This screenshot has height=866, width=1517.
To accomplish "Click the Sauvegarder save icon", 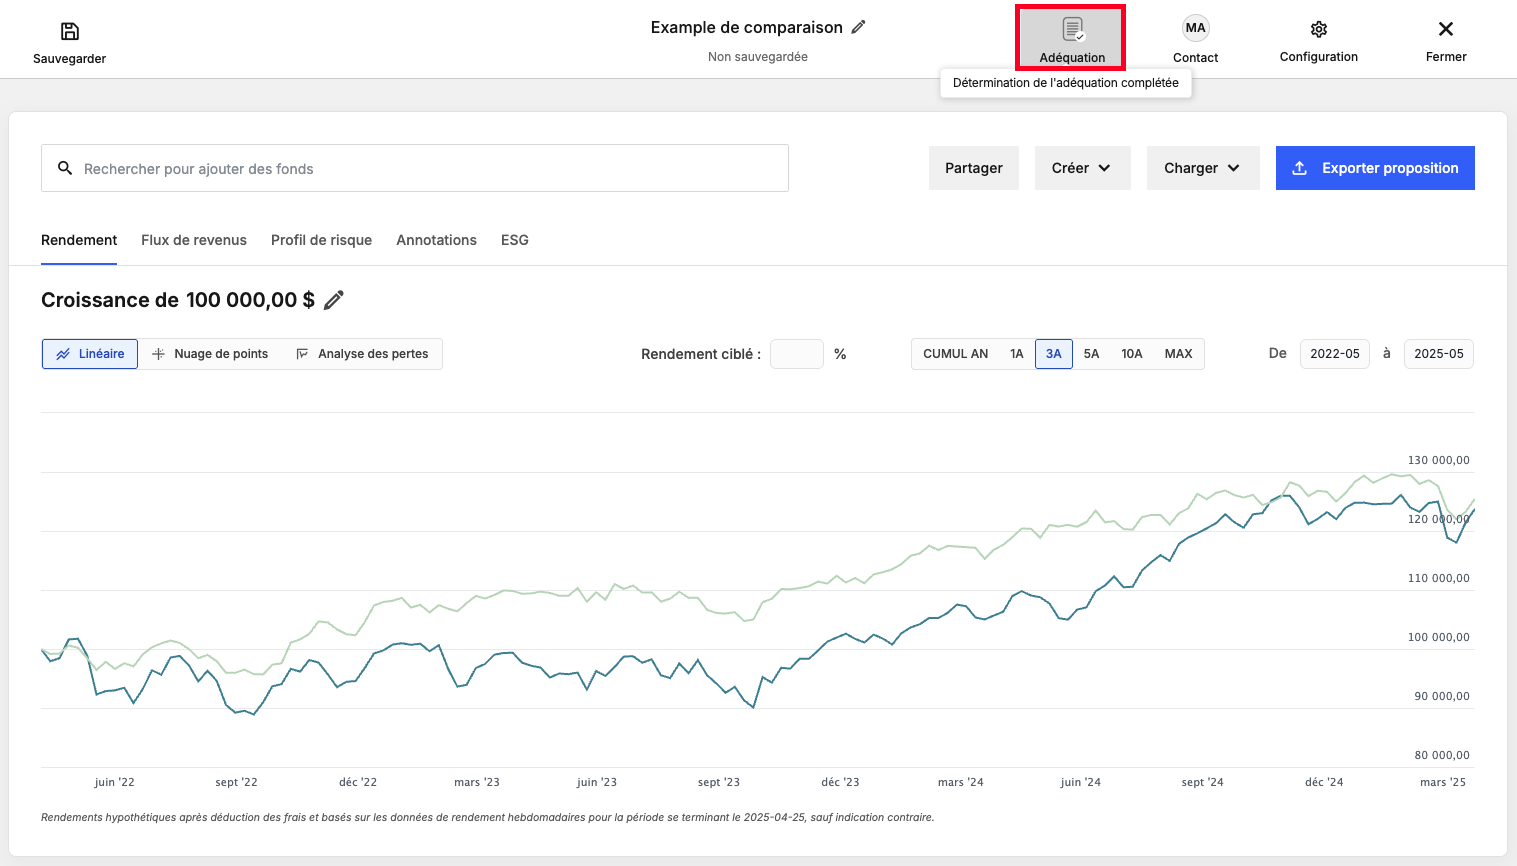I will 70,31.
